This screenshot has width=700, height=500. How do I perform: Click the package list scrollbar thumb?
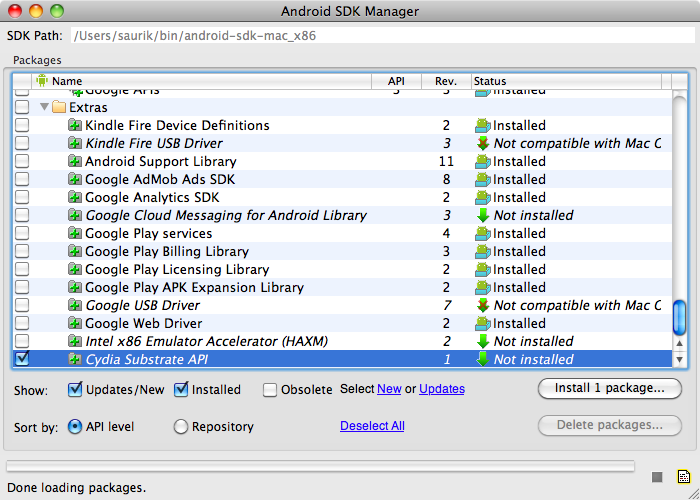coord(679,317)
